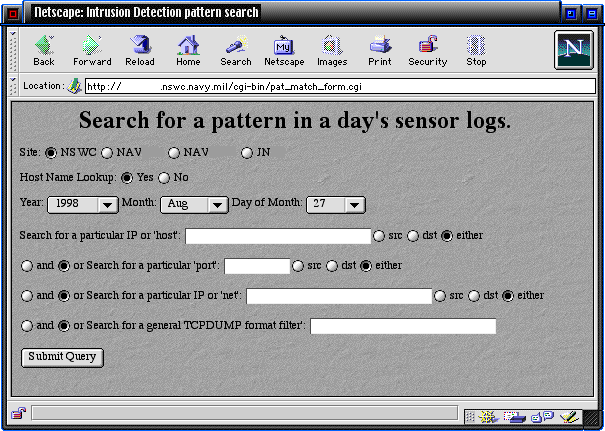Click the Location URL field
The image size is (605, 431).
coord(340,86)
